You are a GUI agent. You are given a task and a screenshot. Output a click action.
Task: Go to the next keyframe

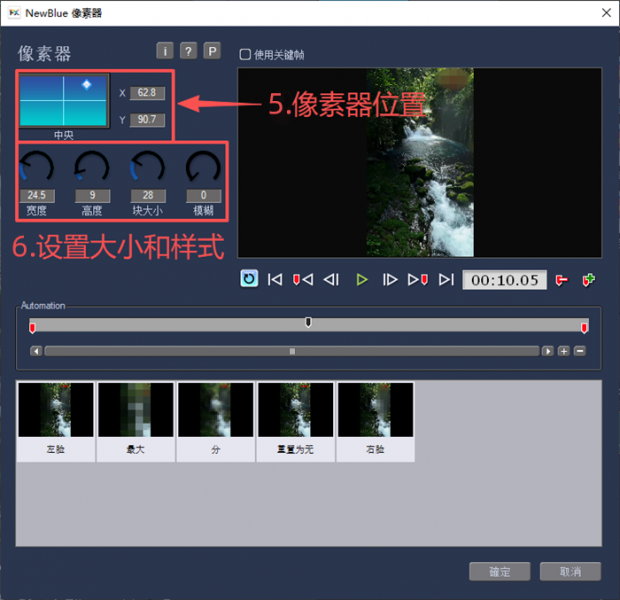(418, 280)
